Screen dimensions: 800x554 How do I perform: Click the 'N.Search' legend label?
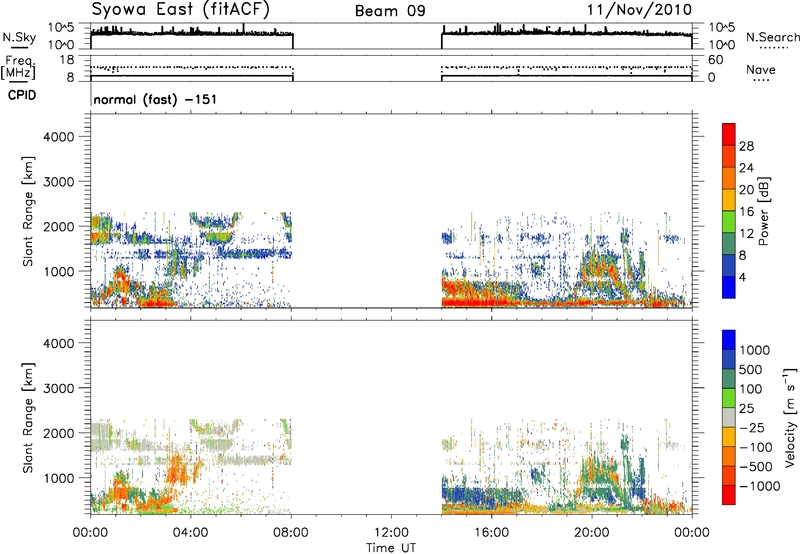[x=772, y=37]
